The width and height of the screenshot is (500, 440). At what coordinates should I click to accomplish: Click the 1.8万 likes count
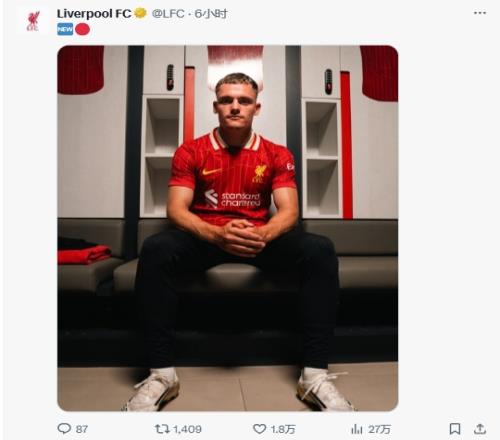coord(283,429)
